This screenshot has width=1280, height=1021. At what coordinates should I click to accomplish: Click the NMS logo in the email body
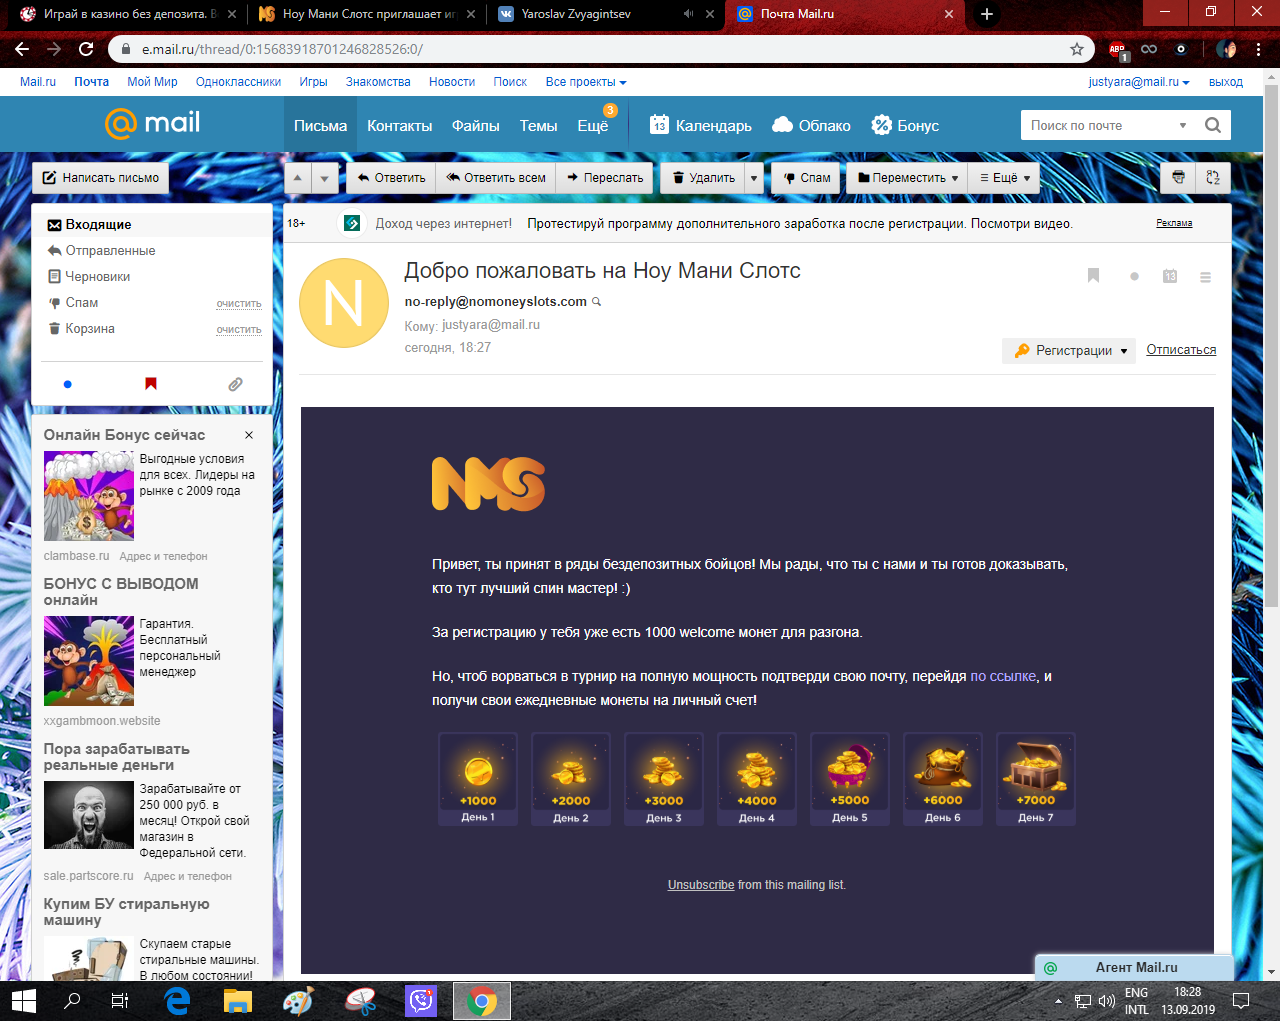click(488, 484)
